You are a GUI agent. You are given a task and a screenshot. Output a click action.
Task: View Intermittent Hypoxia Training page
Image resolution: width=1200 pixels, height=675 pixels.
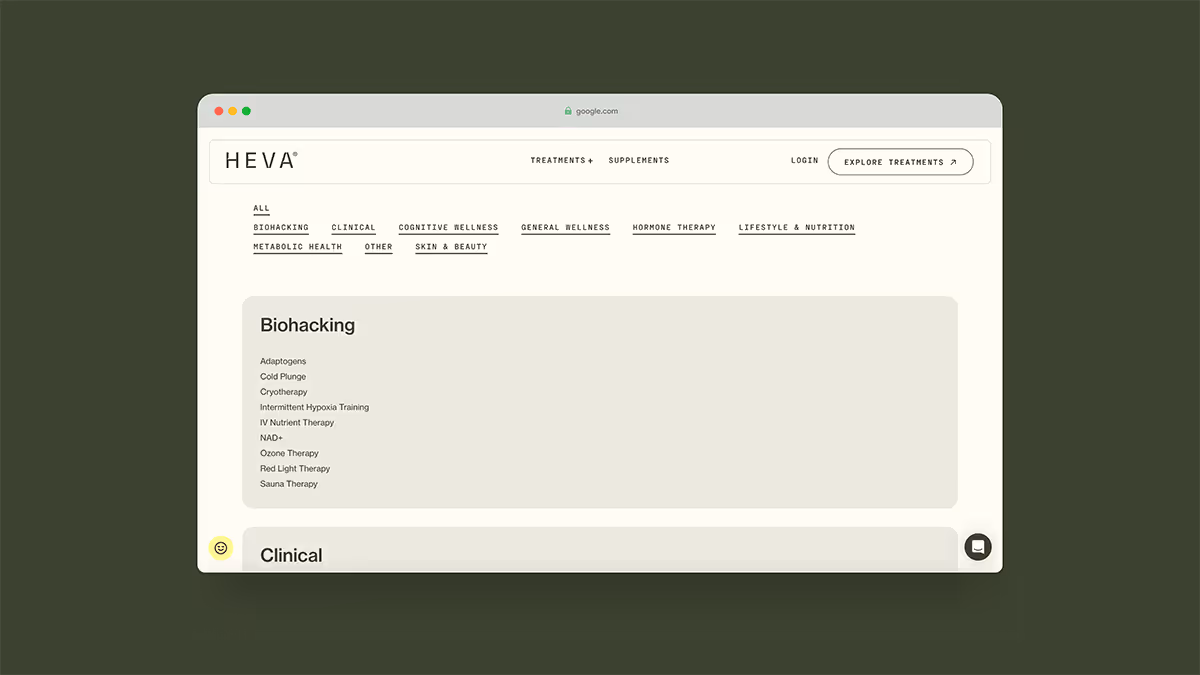(314, 408)
